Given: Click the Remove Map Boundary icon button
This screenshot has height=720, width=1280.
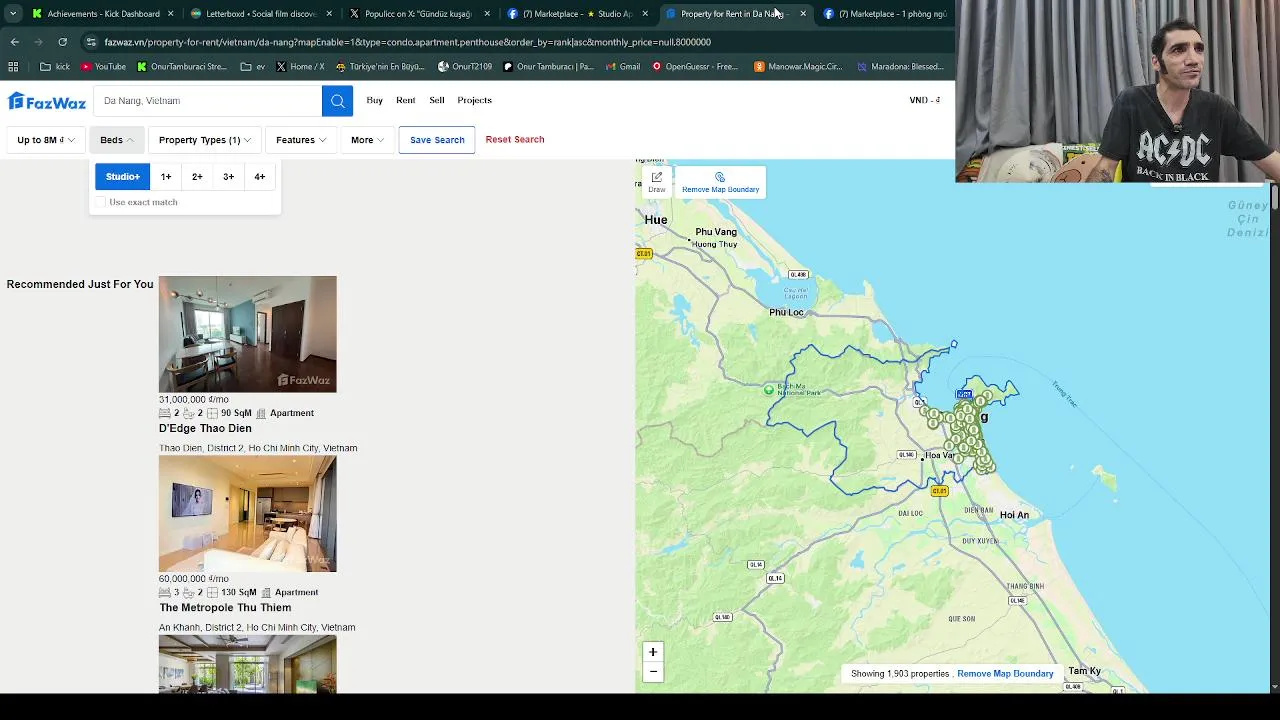Looking at the screenshot, I should pos(720,182).
